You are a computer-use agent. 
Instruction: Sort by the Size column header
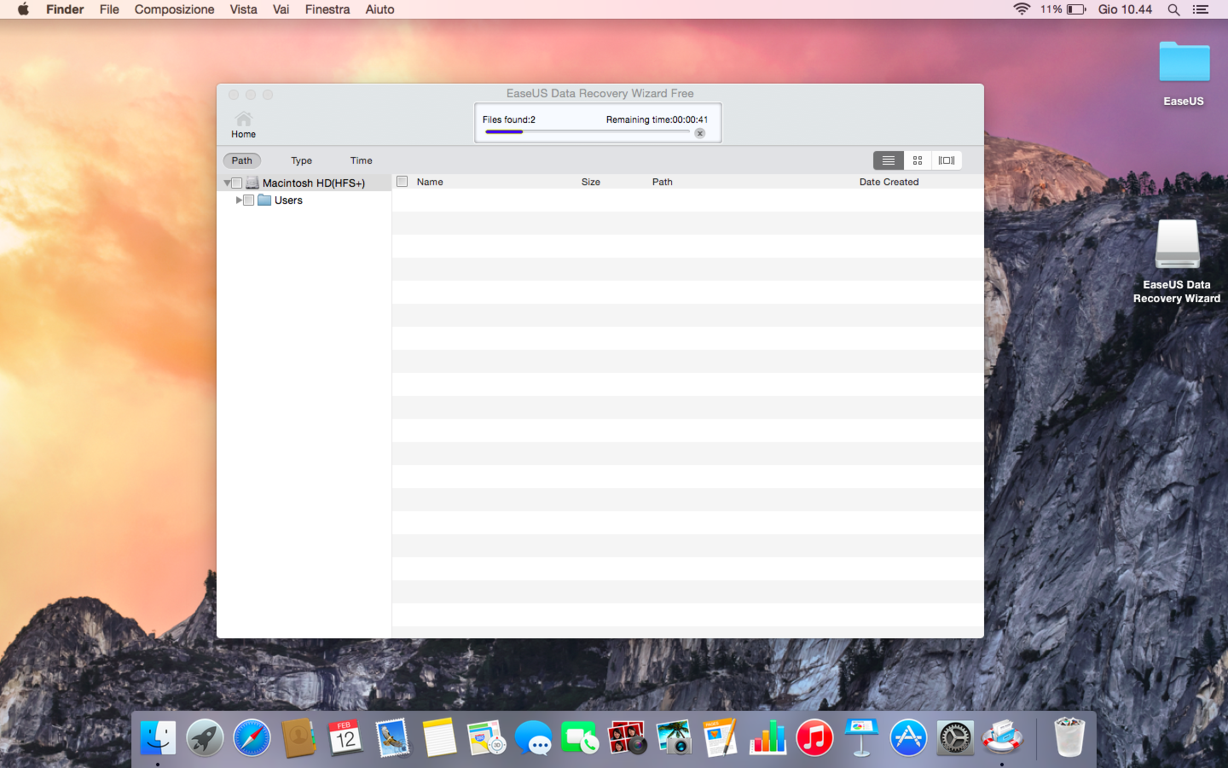[591, 182]
